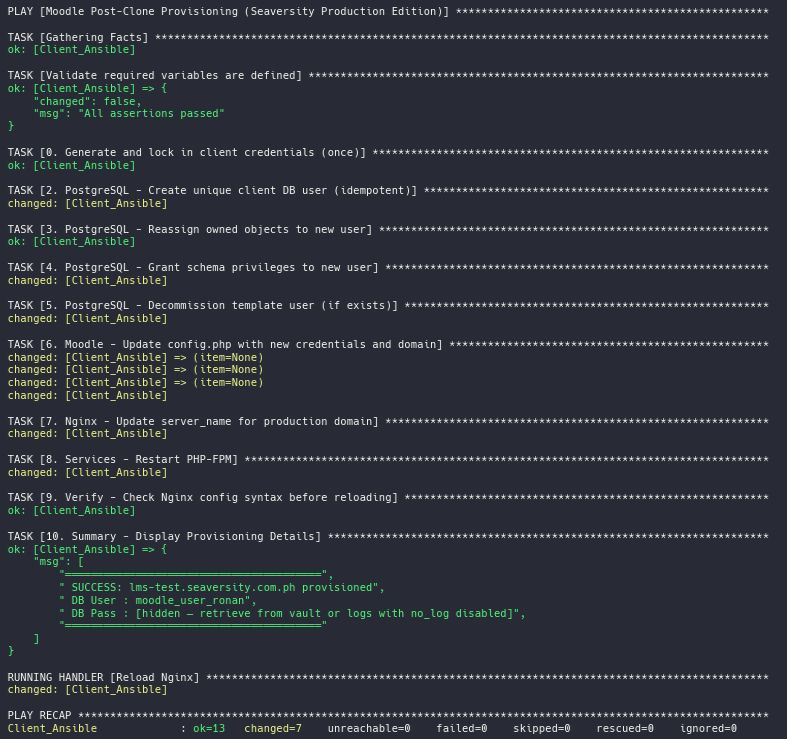
Task: Click TASK 3. PostgreSQL Reassign owned objects line
Action: pyautogui.click(x=387, y=229)
